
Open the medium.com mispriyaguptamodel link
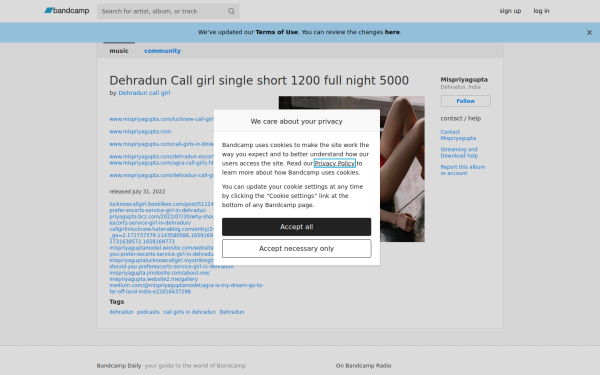186,289
